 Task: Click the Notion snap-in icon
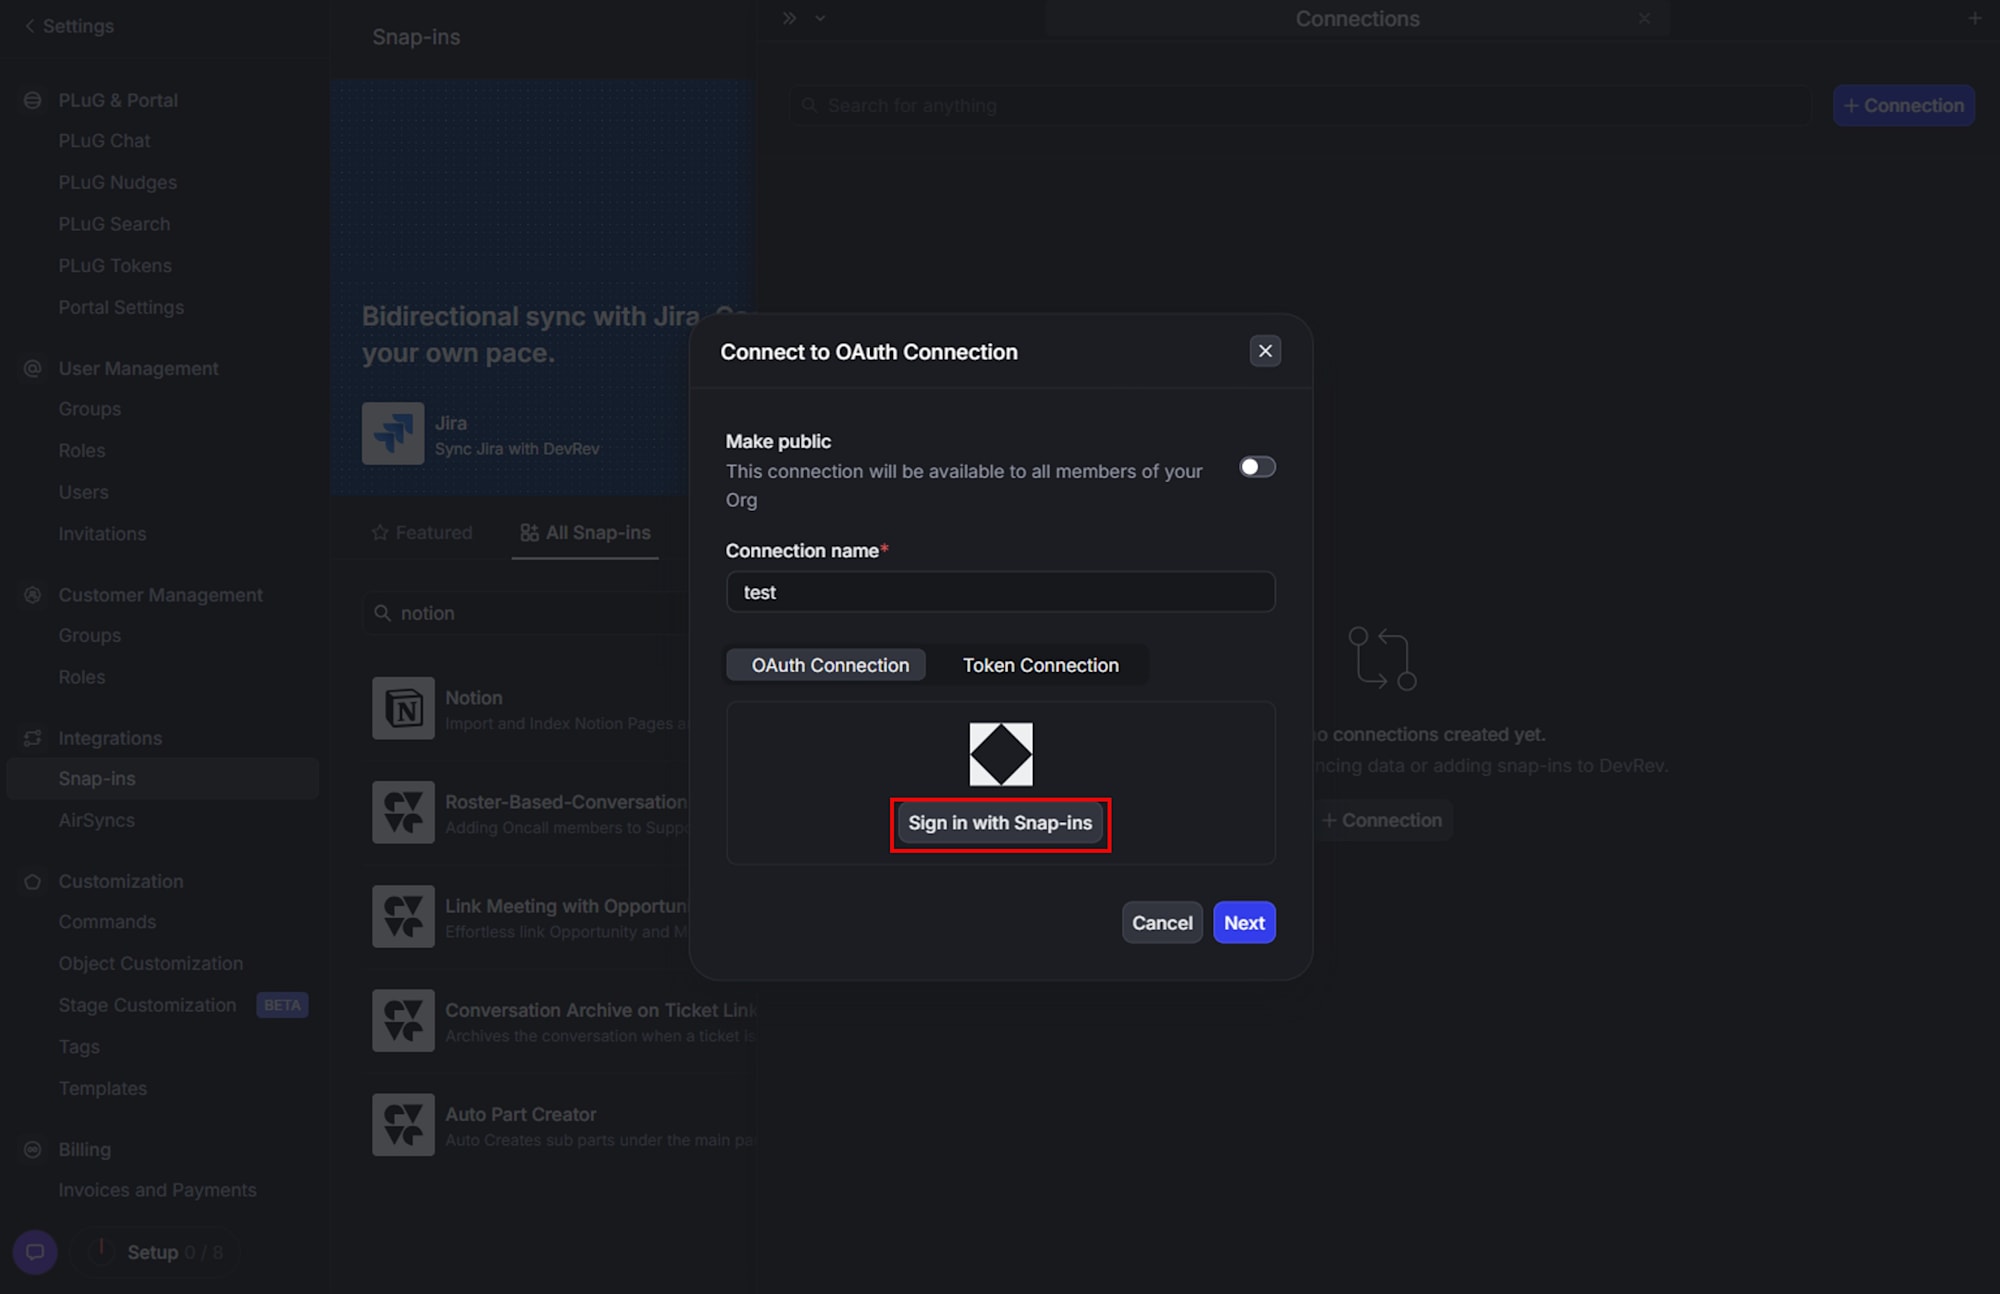(403, 708)
